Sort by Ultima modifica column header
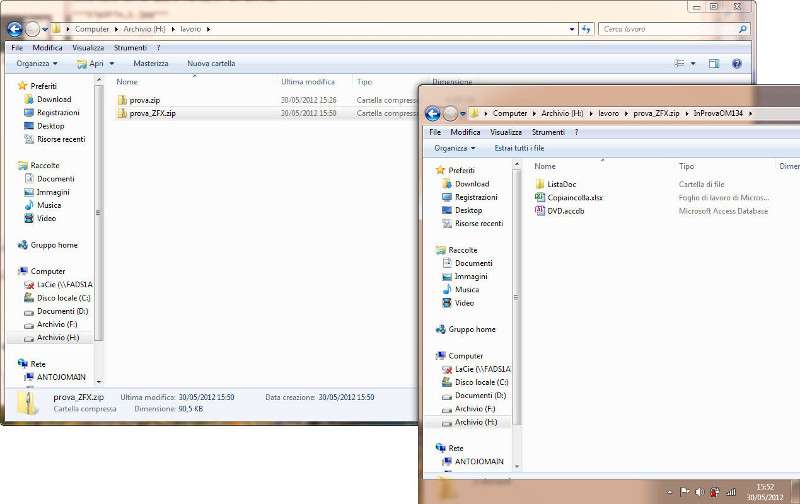Screen dimensions: 800x504 point(308,82)
